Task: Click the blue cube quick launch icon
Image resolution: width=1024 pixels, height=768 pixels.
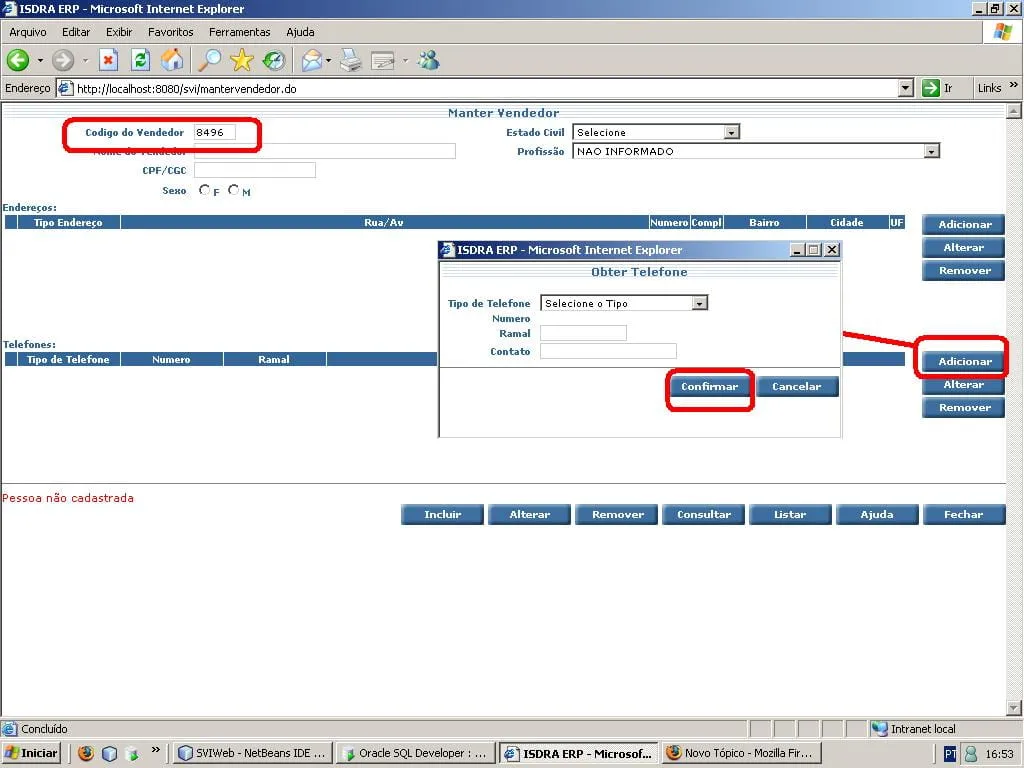Action: coord(110,753)
